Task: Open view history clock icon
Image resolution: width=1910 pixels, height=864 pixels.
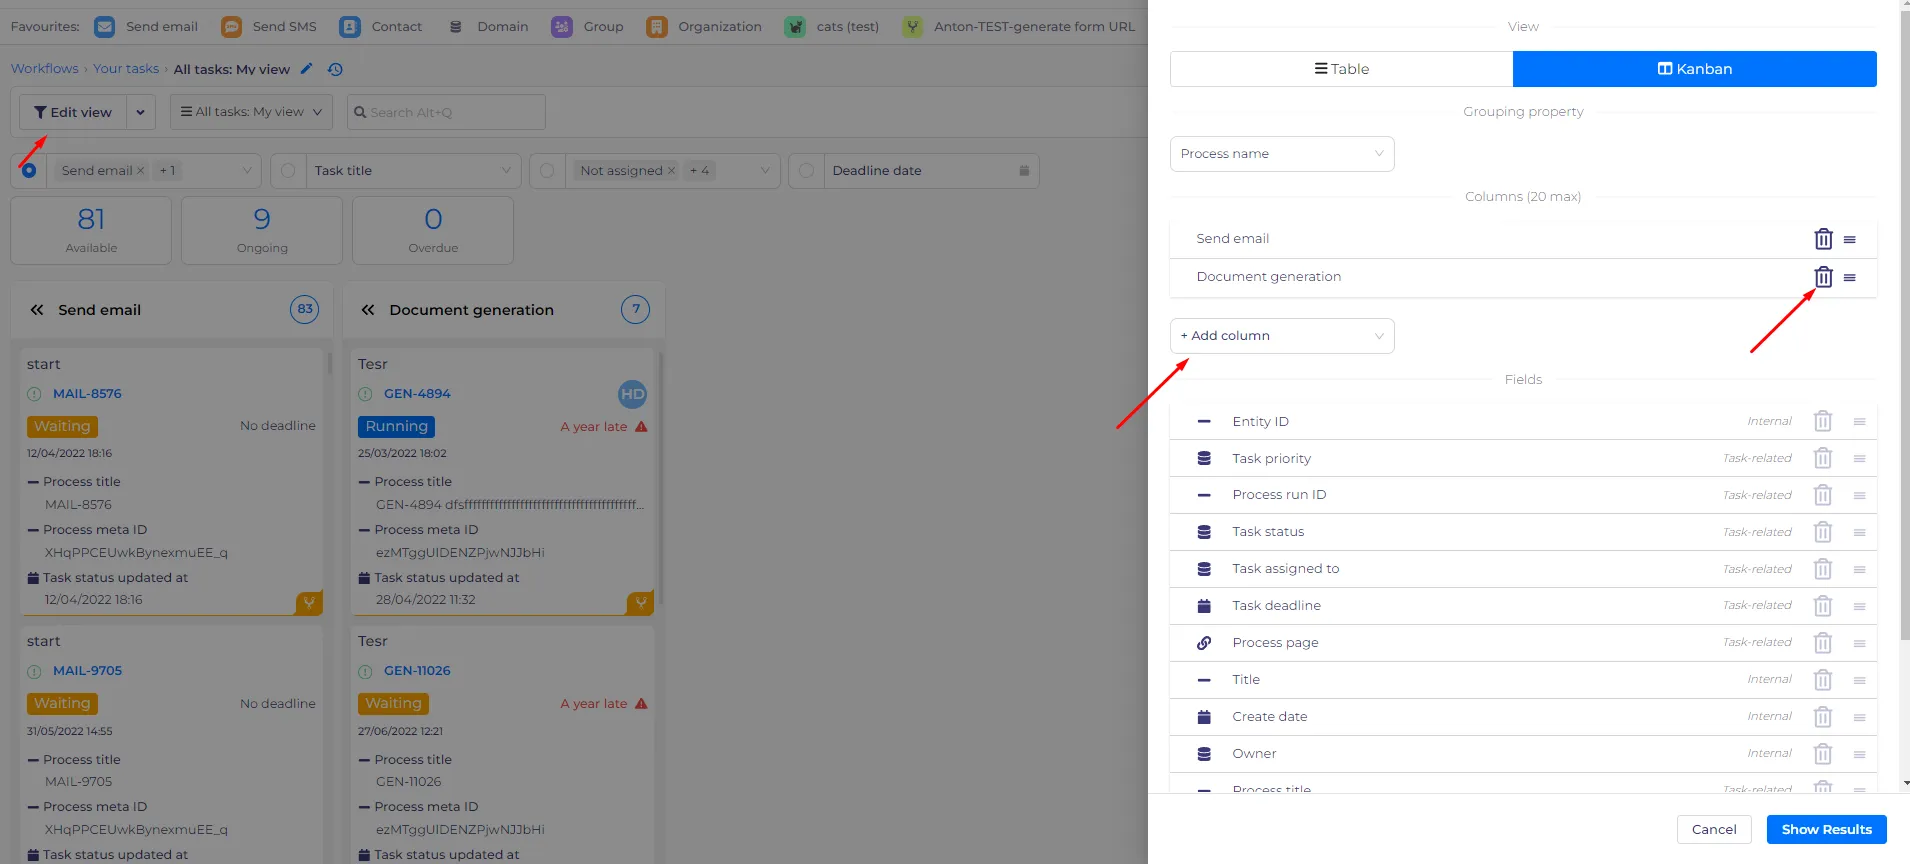Action: pos(335,69)
